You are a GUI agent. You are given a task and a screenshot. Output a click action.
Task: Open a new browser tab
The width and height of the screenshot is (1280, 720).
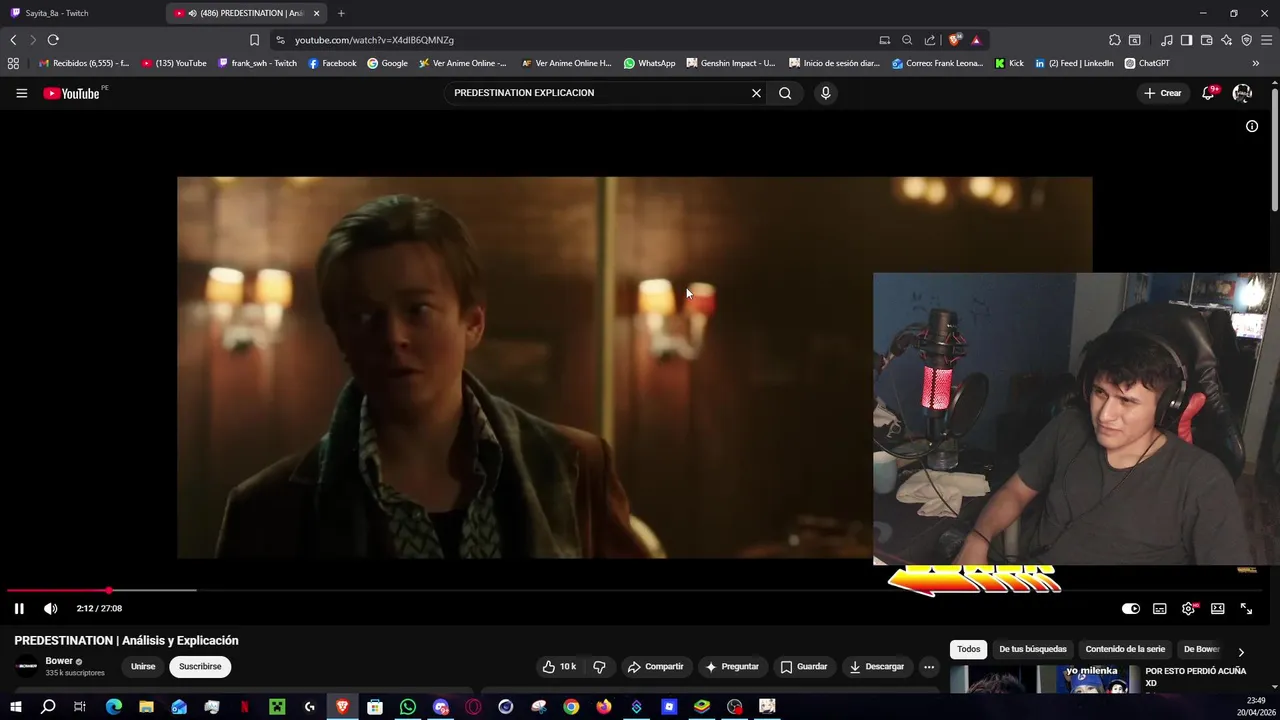(x=341, y=13)
